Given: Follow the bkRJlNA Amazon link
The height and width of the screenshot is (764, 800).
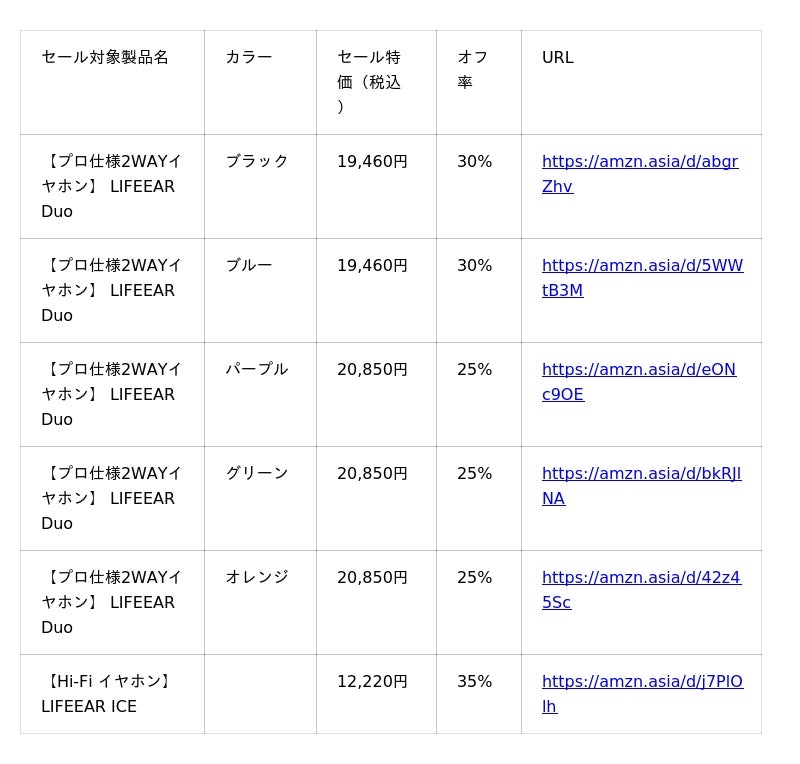Looking at the screenshot, I should point(641,474).
